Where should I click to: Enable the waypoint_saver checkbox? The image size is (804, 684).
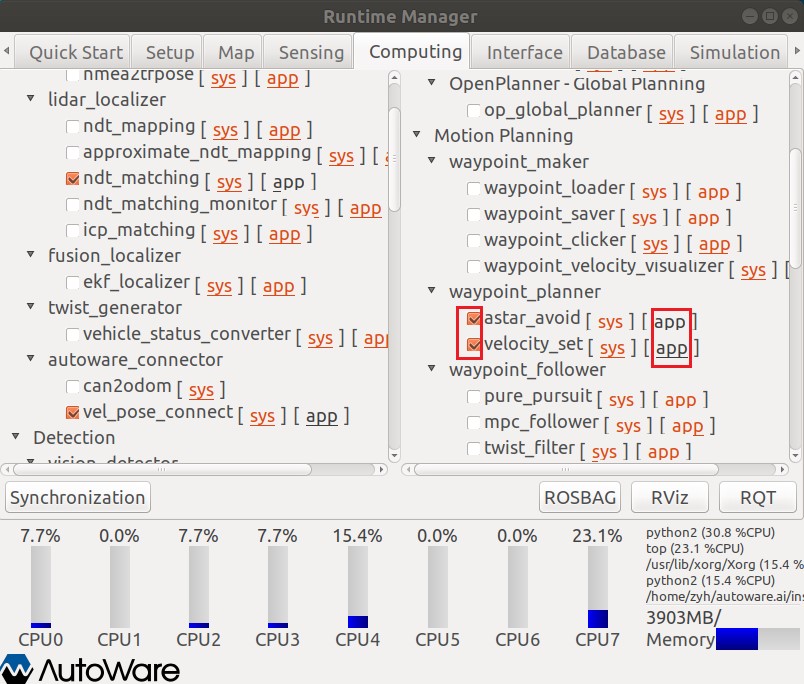pyautogui.click(x=474, y=215)
